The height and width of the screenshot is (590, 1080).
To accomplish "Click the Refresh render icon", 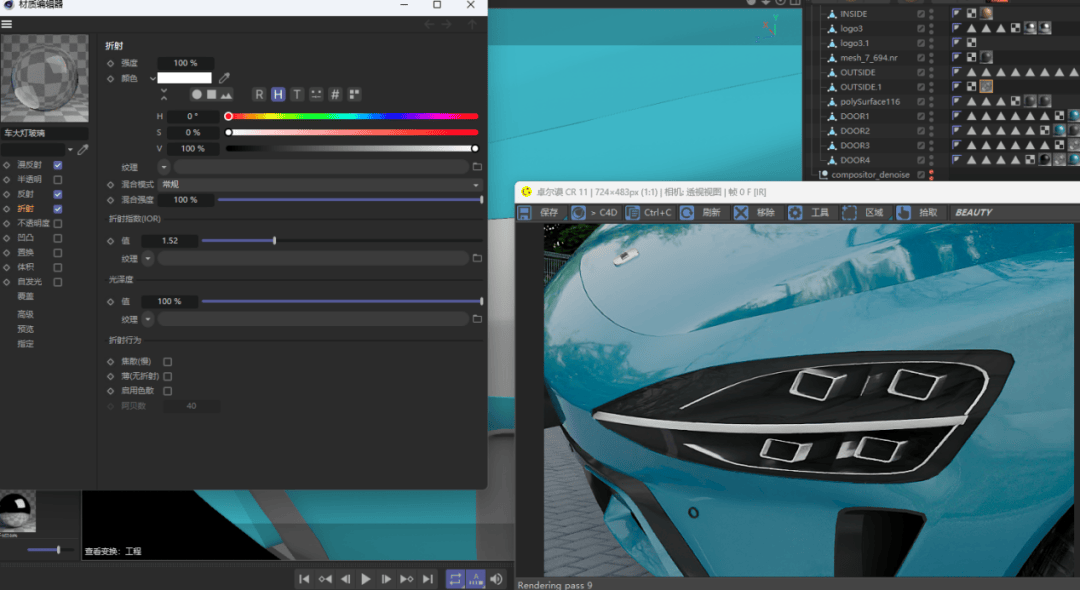I will pos(687,213).
